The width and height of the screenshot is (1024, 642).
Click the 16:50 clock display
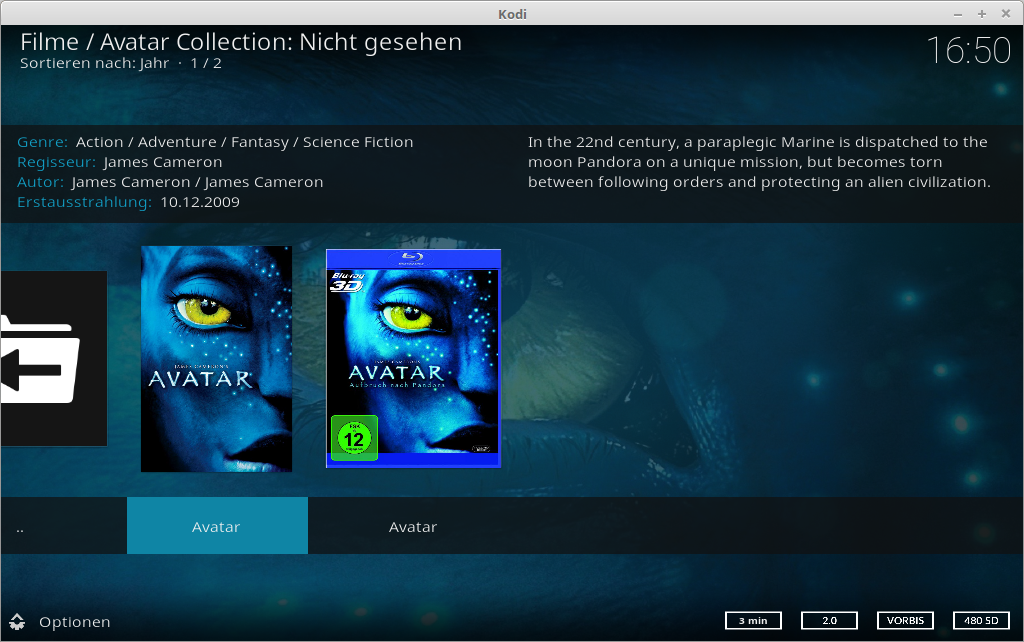click(x=968, y=50)
